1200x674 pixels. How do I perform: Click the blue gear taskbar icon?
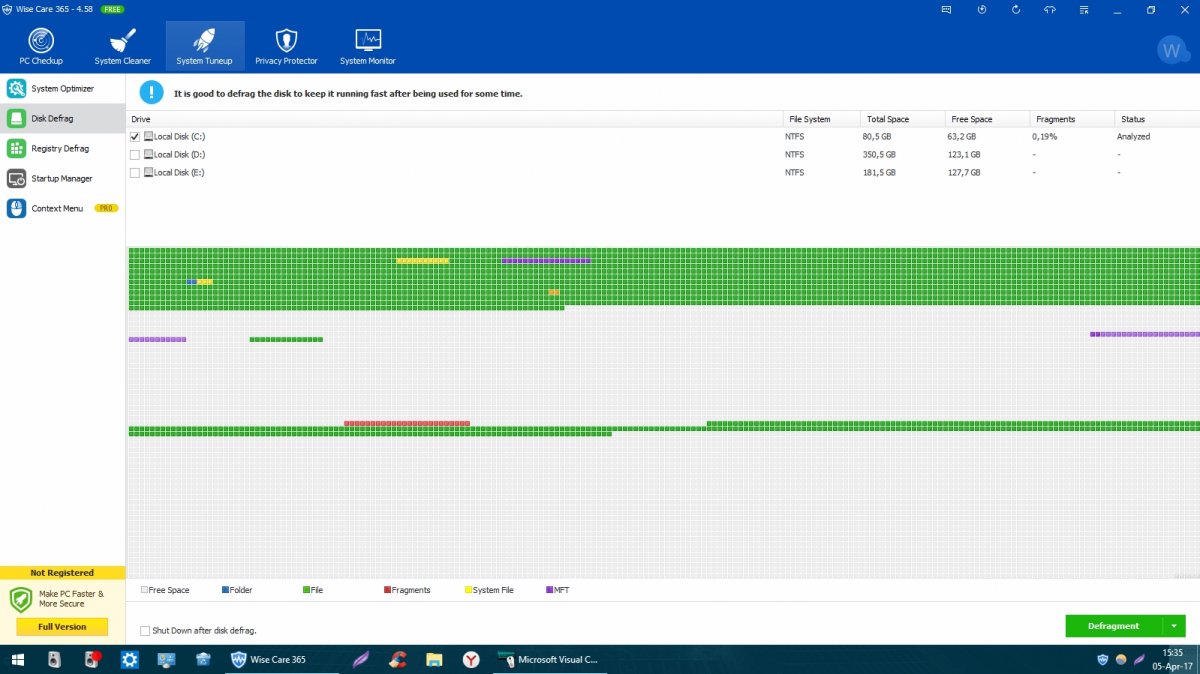coord(129,659)
